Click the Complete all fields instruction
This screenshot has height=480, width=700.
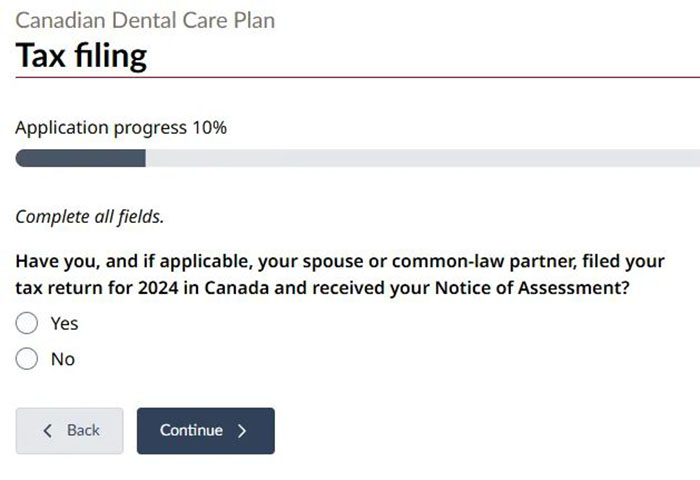89,216
